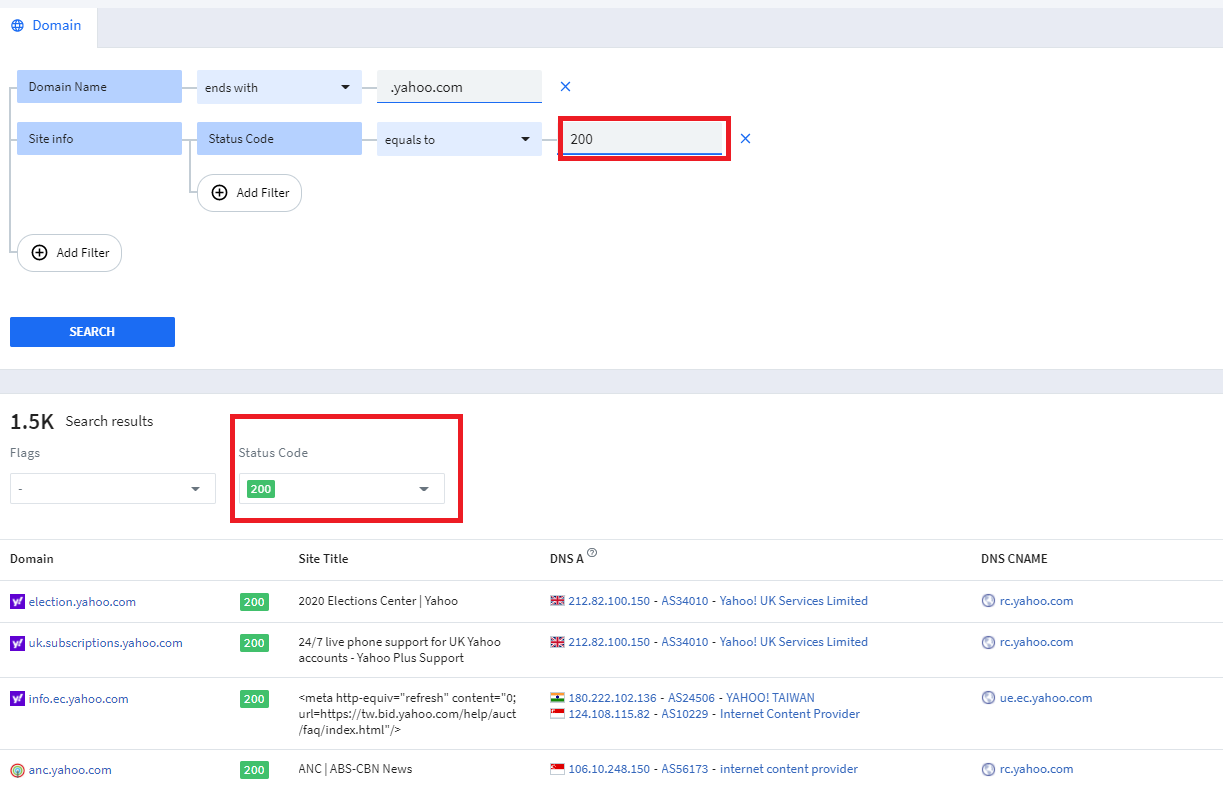Screen dimensions: 1223x785
Task: Click the CNAME globe icon beside ue.ec.yahoo.com
Action: 989,699
